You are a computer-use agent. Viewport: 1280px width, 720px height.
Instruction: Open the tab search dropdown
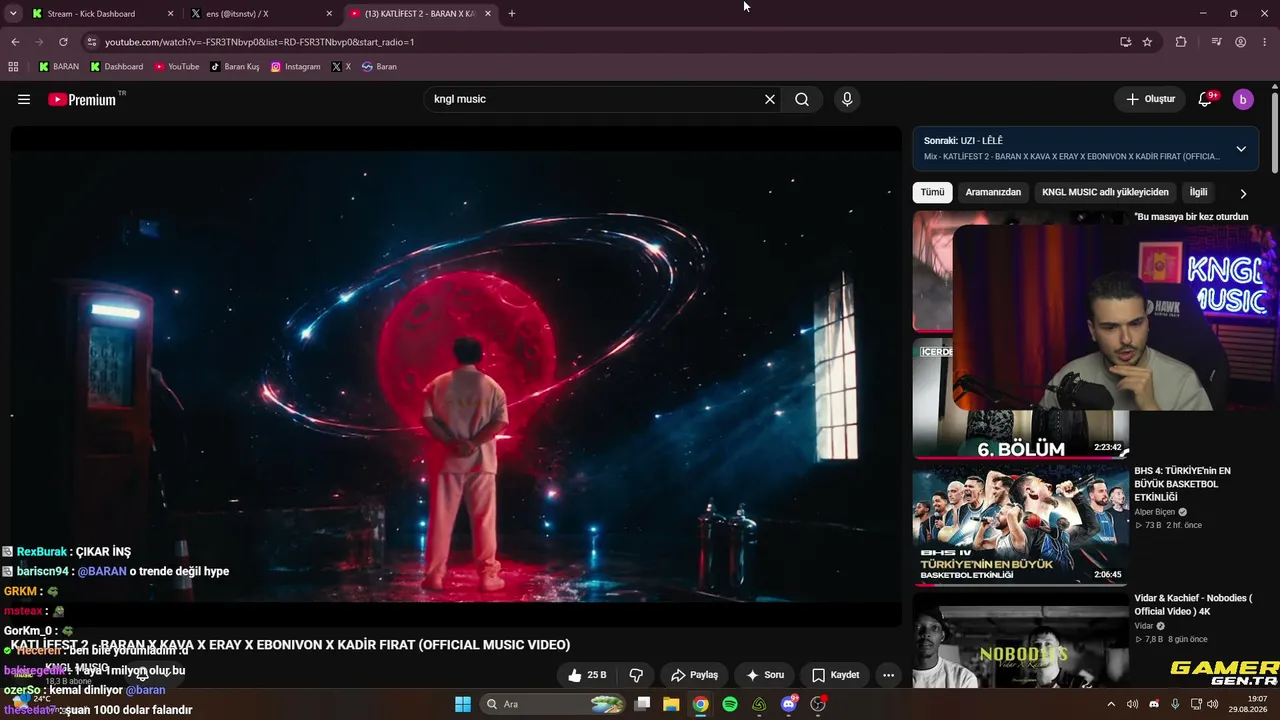coord(13,14)
